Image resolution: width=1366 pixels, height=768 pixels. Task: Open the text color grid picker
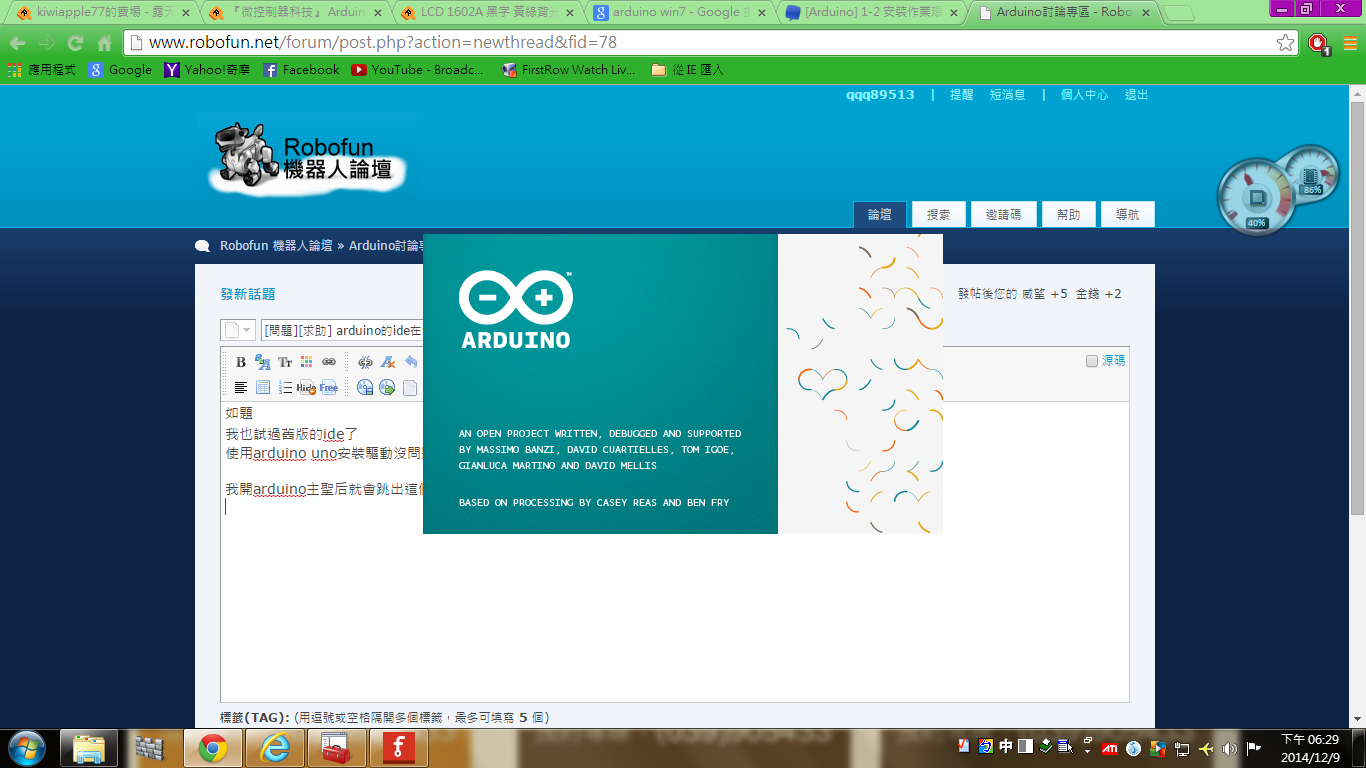click(307, 362)
